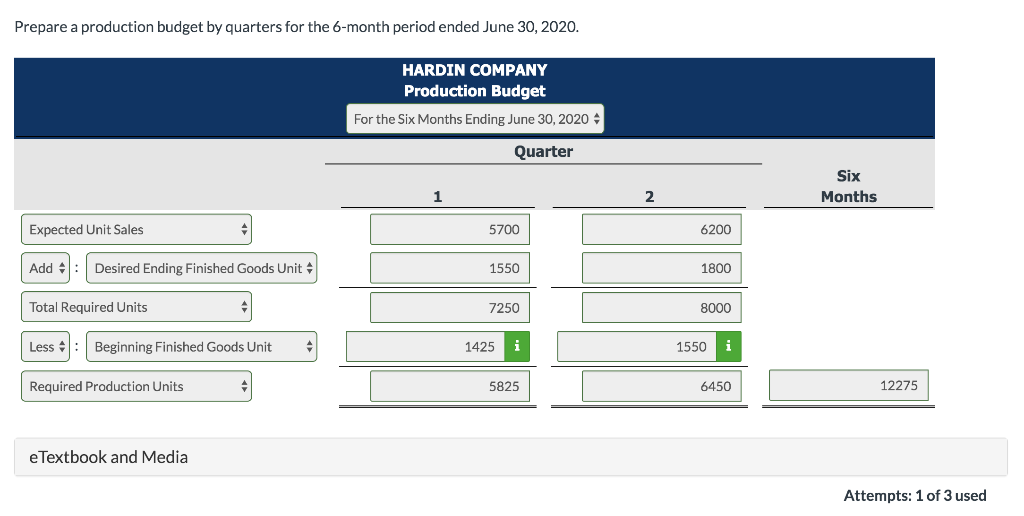Click the Six Months total field 12275
Screen dimensions: 1024x516
tap(848, 385)
